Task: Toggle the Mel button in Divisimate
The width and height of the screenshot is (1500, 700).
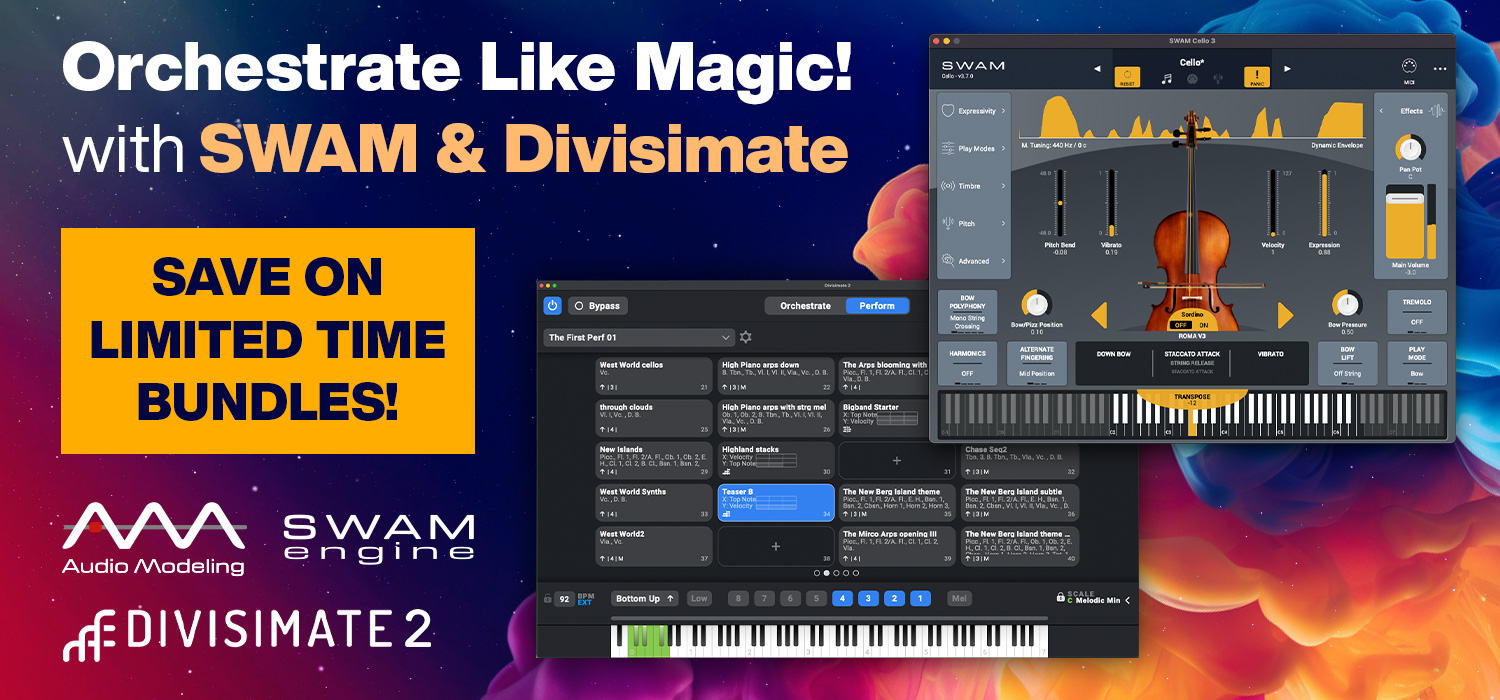Action: [x=959, y=599]
